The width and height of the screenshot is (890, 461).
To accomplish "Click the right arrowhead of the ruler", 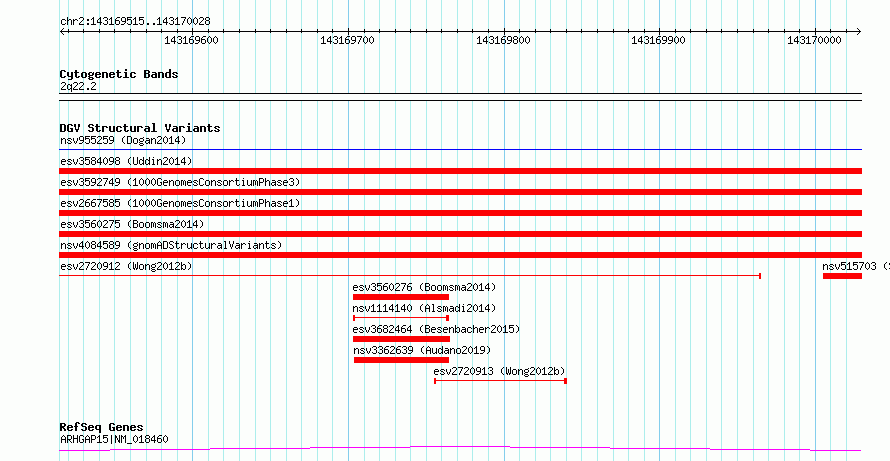I will (858, 32).
